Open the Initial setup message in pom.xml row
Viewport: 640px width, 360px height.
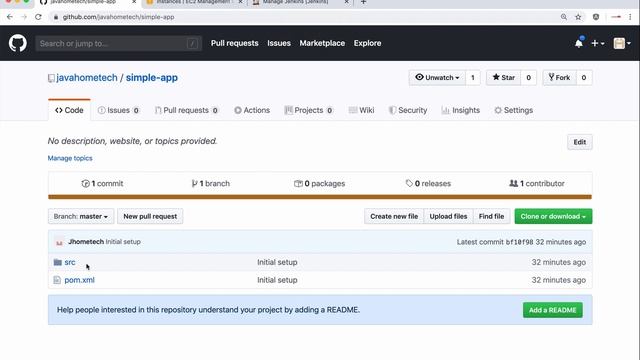point(277,280)
